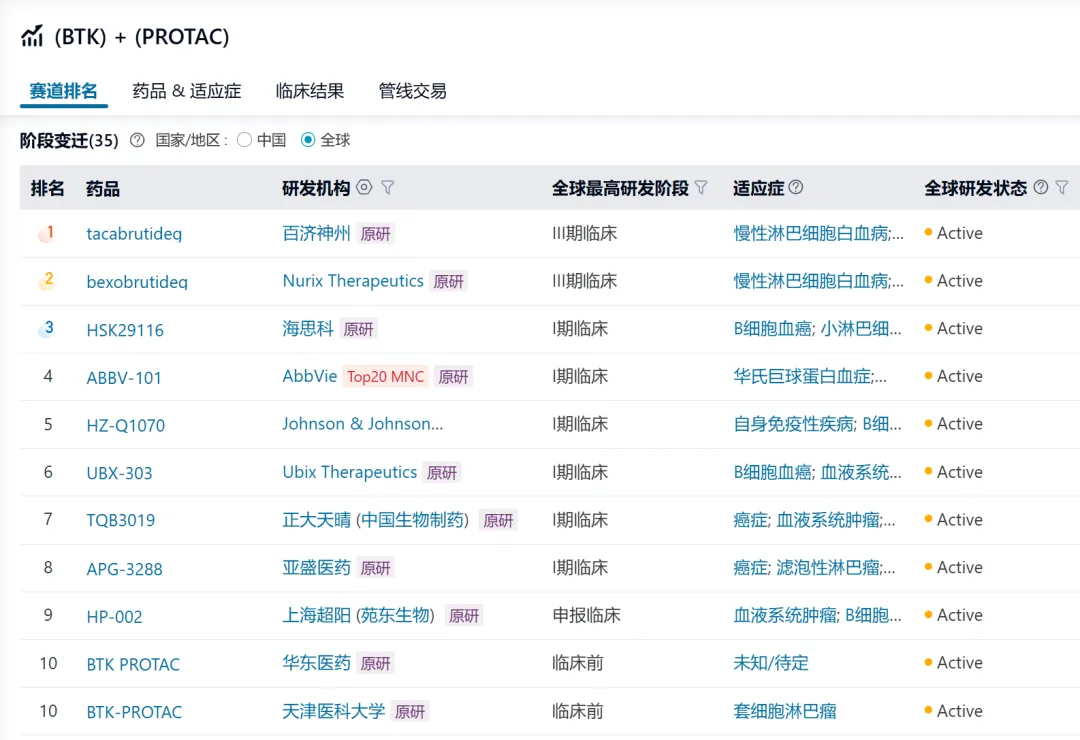Click Active status in HP-002 row
The image size is (1080, 740).
coord(954,615)
